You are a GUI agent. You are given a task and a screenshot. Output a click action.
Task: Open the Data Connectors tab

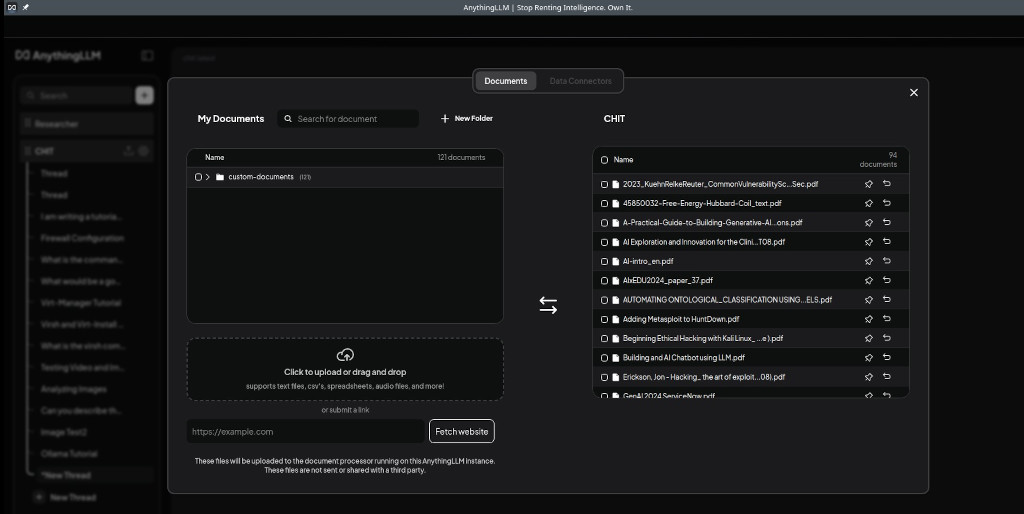pos(580,81)
